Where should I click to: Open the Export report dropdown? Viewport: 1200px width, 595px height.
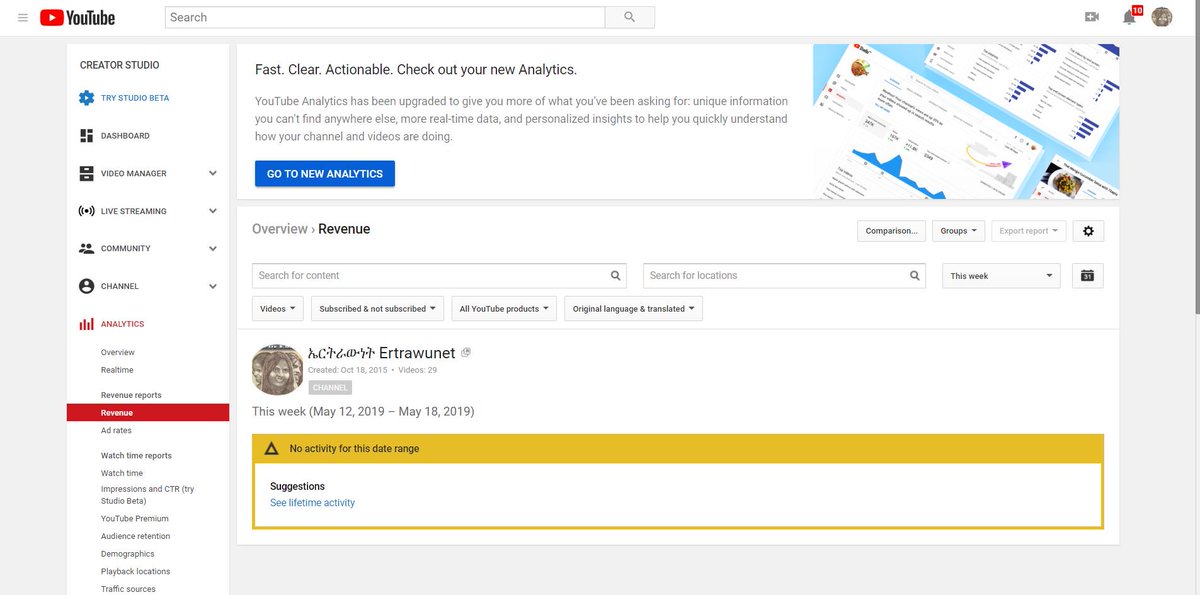click(1029, 231)
